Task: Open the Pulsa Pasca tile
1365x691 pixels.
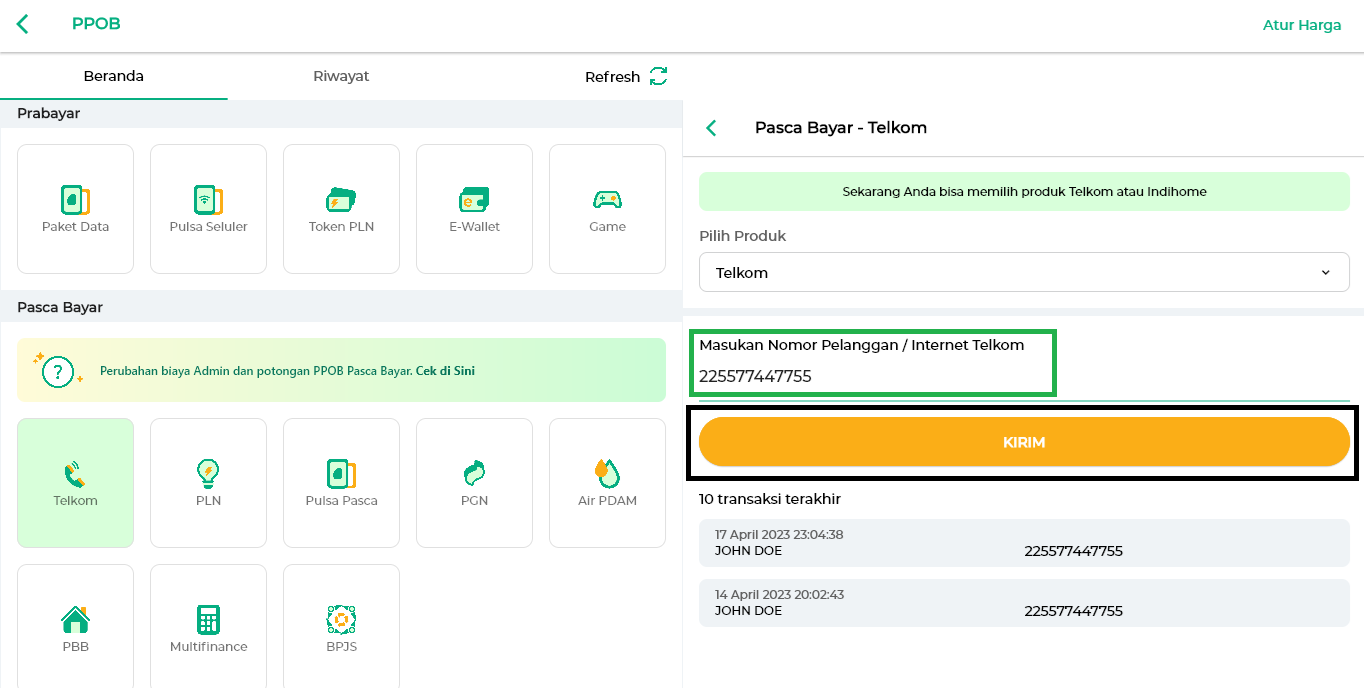Action: coord(341,483)
